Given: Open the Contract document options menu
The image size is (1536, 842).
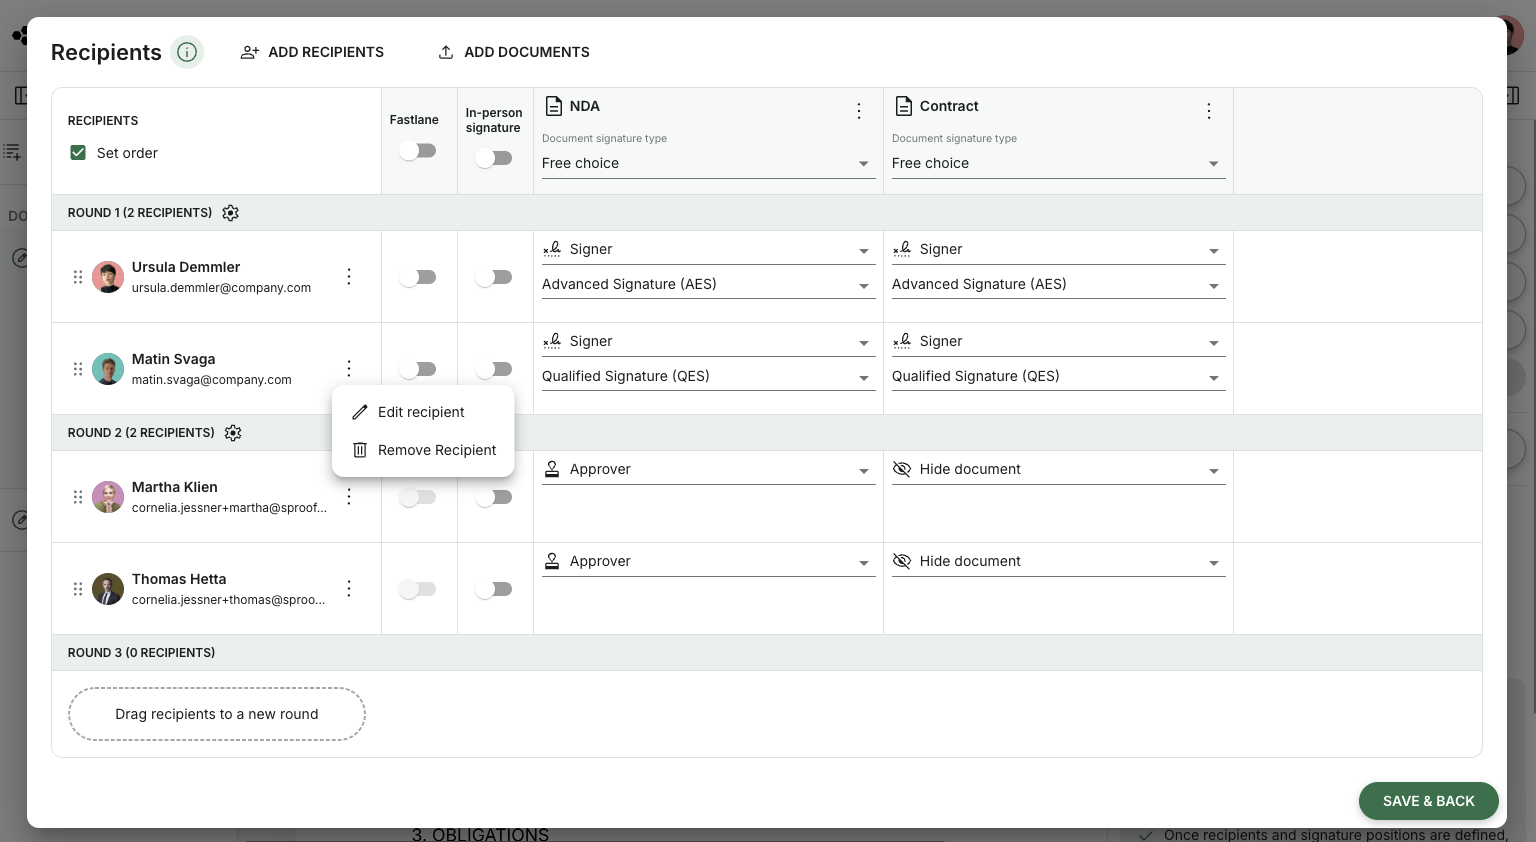Looking at the screenshot, I should [1209, 111].
